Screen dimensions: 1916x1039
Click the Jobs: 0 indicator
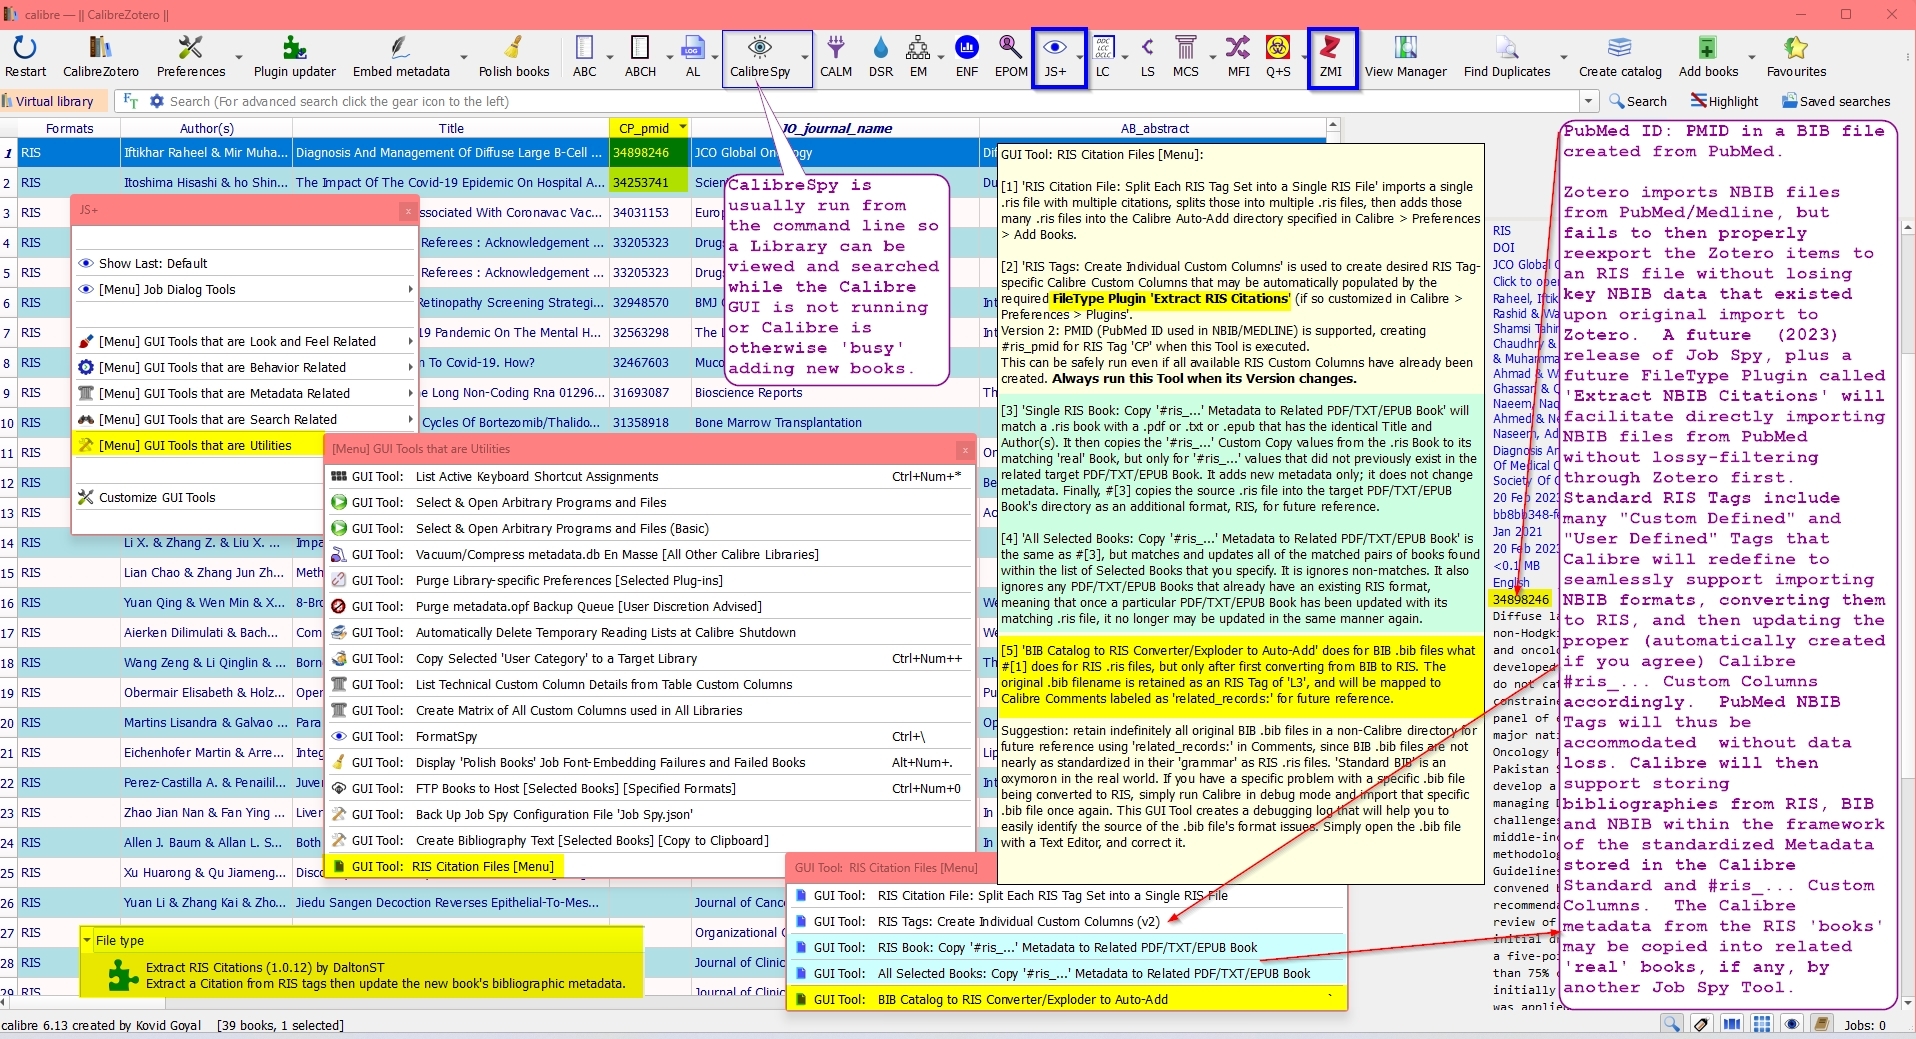1865,1025
